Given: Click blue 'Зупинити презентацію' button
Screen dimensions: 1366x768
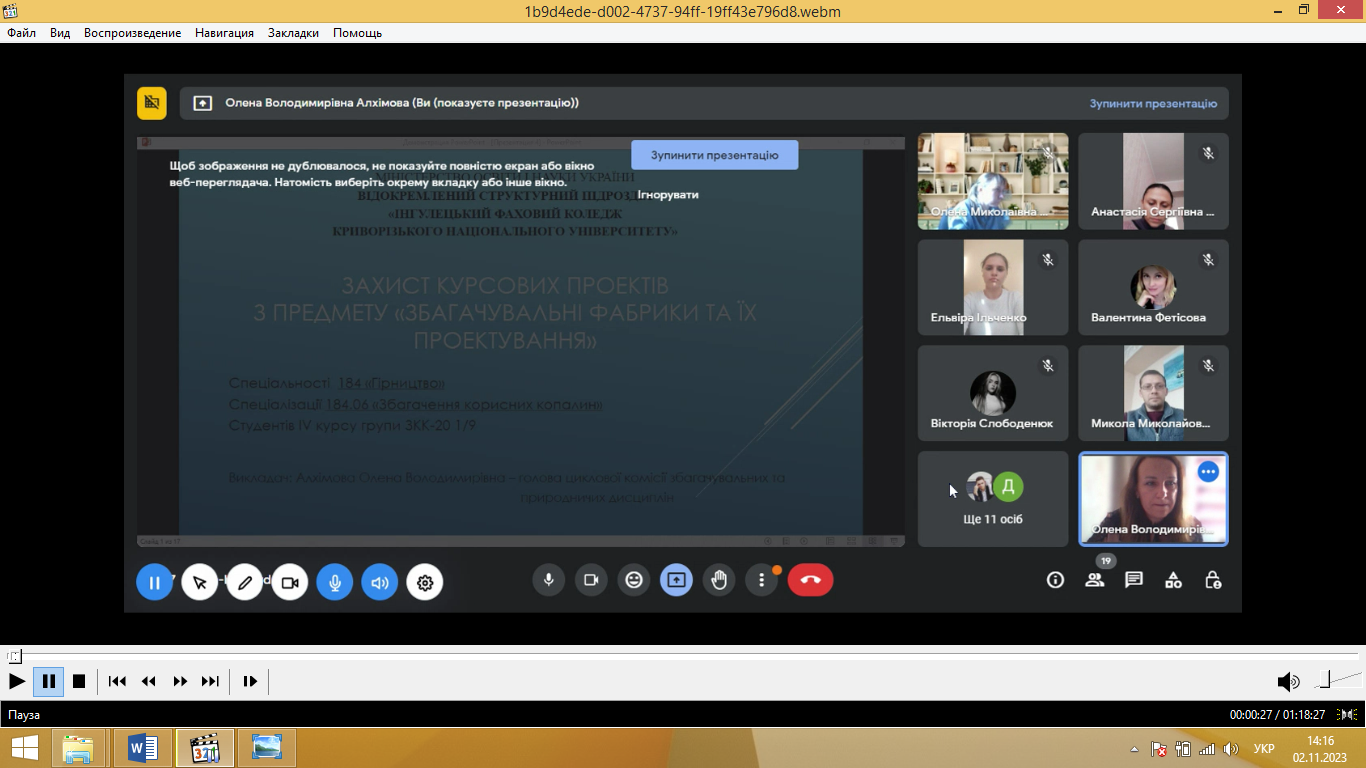Looking at the screenshot, I should (x=714, y=155).
